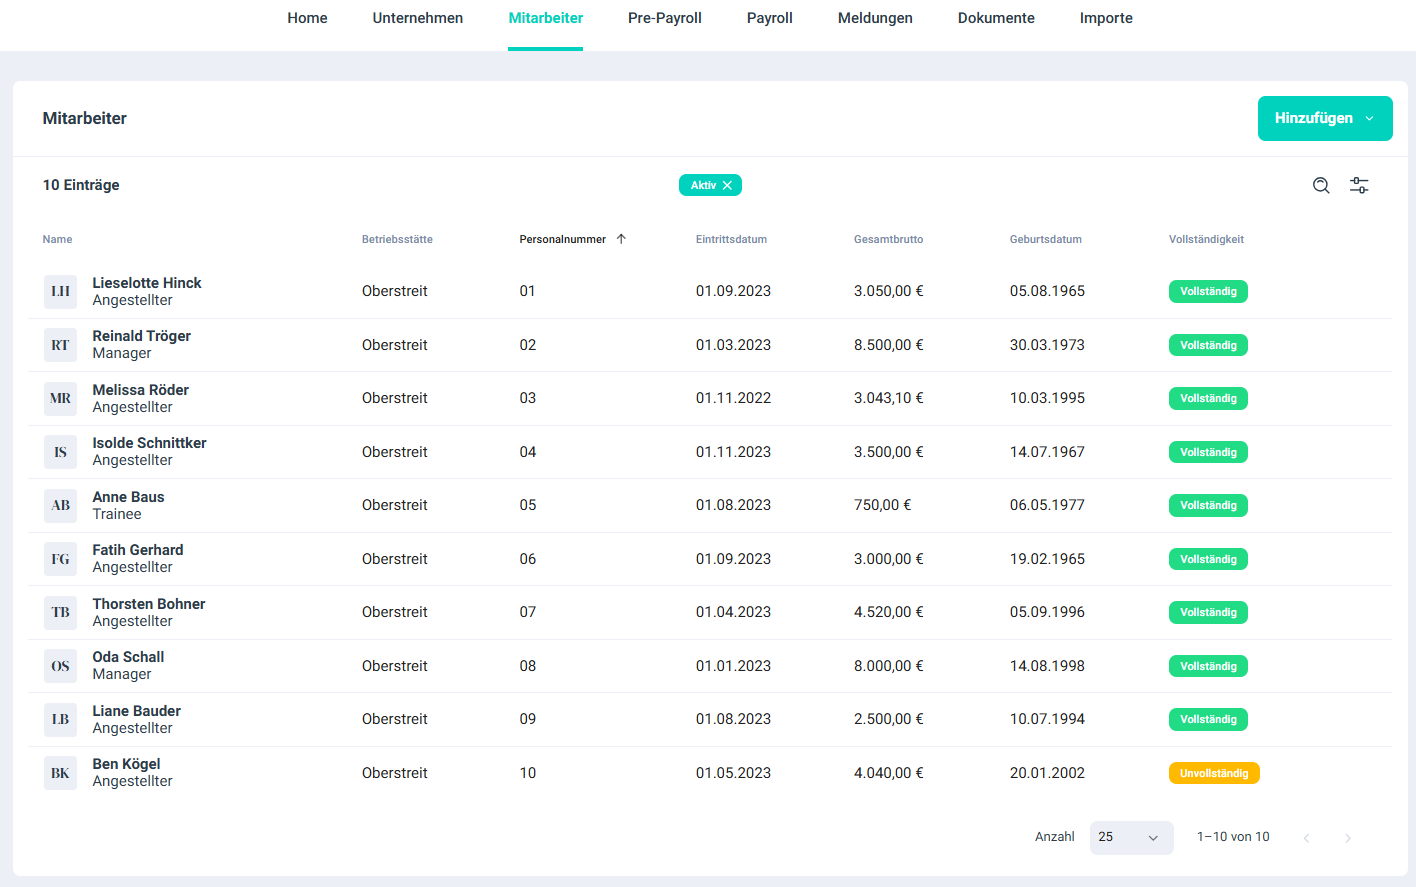The height and width of the screenshot is (887, 1416).
Task: Go to next page arrow
Action: (1347, 838)
